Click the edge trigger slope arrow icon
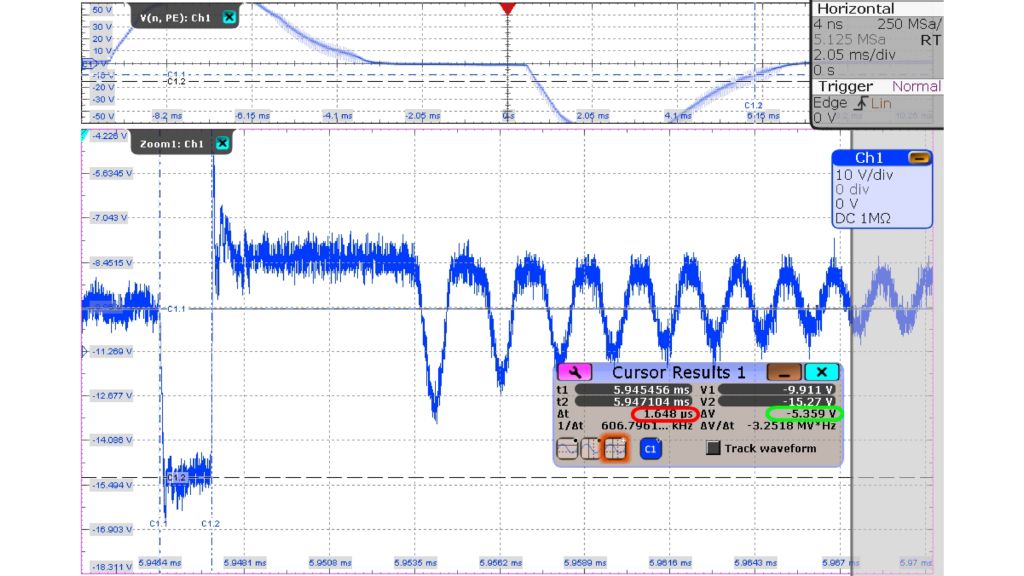1024x576 pixels. coord(862,103)
